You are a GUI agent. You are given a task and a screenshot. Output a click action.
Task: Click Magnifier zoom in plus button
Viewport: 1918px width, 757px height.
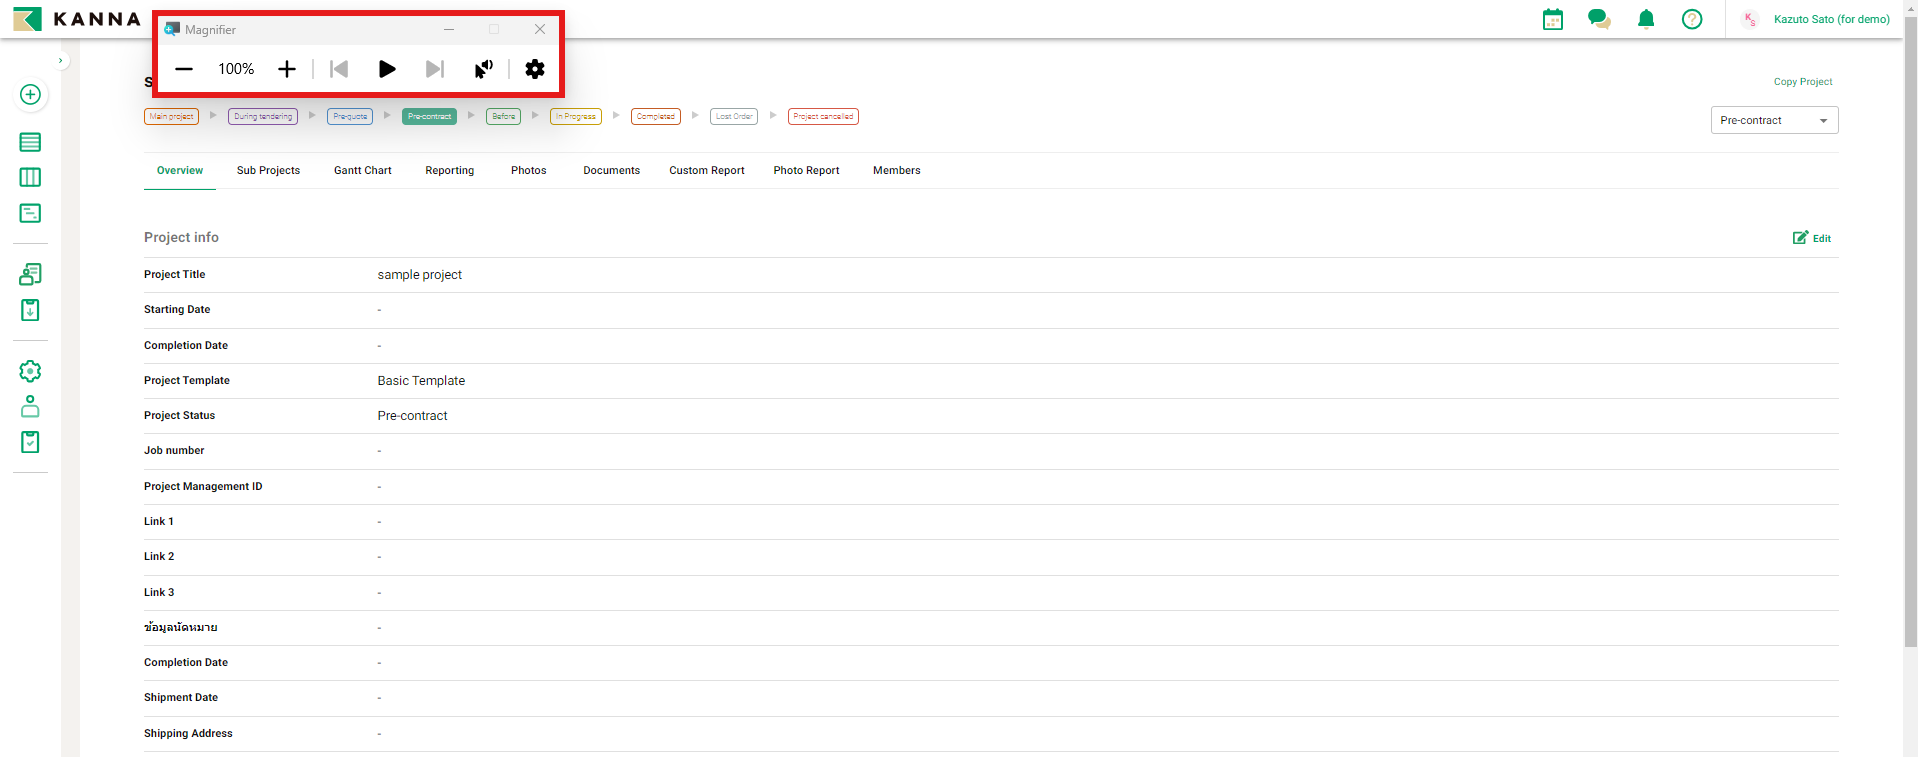[x=287, y=69]
